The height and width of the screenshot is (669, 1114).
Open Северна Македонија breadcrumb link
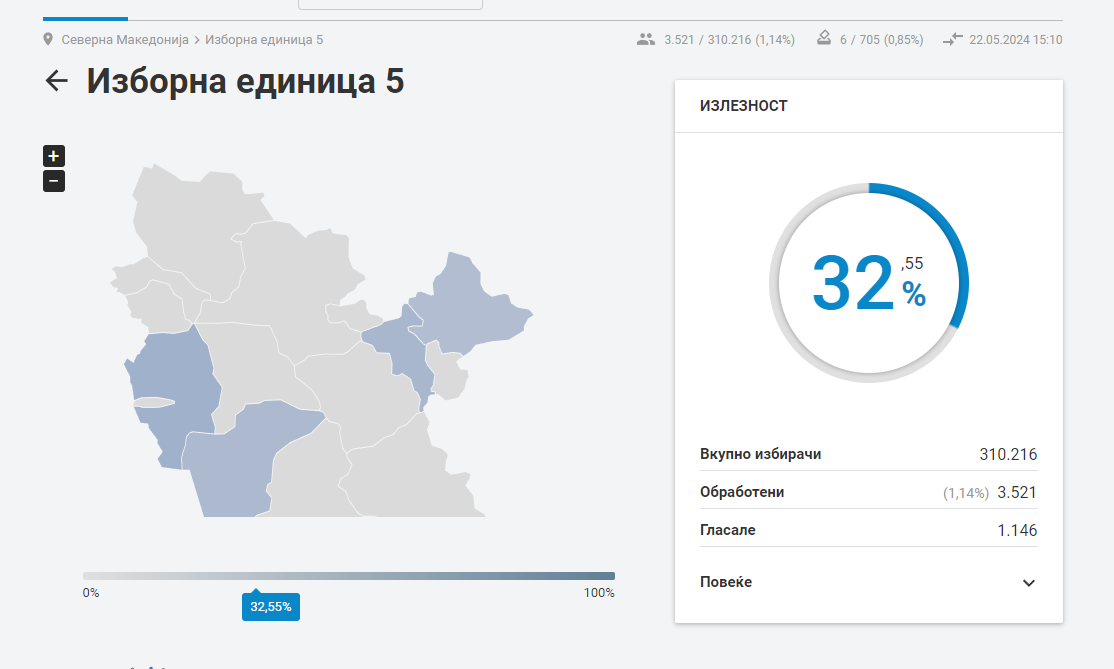(x=125, y=40)
